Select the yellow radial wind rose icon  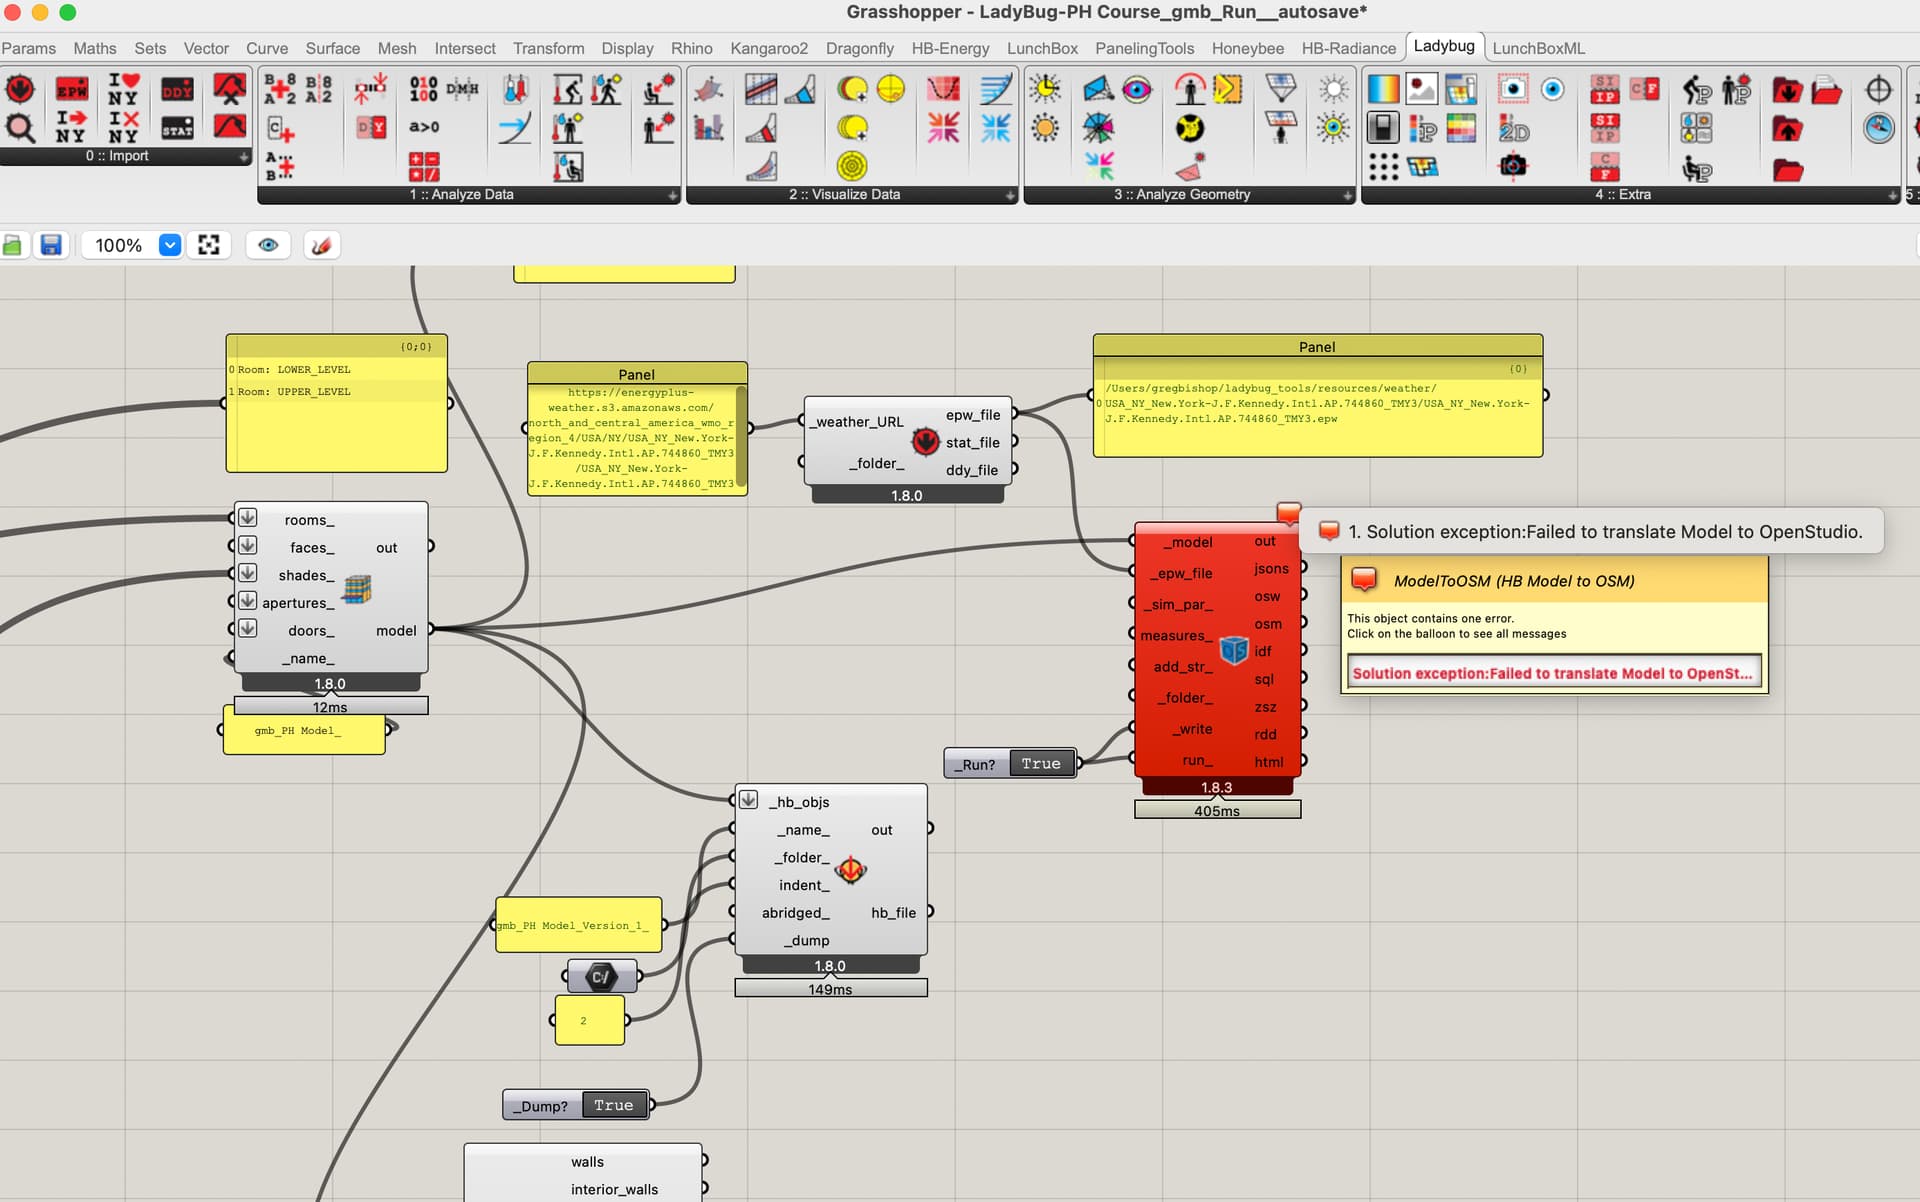(x=852, y=166)
